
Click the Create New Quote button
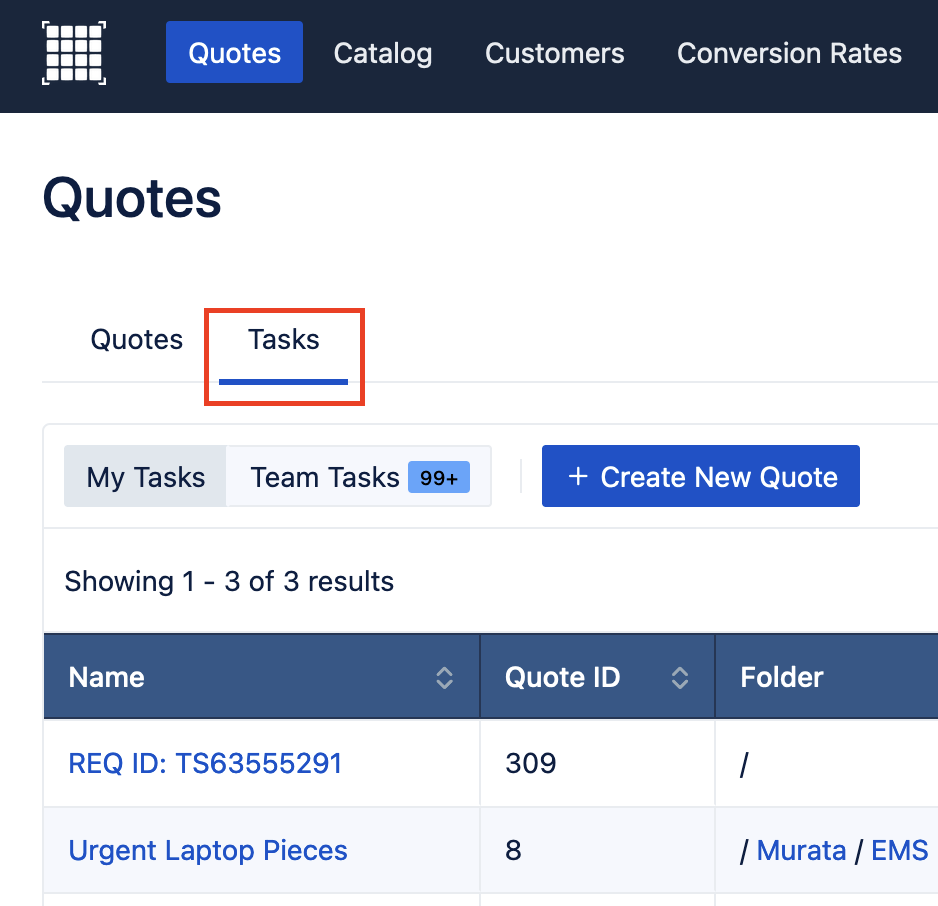tap(701, 476)
